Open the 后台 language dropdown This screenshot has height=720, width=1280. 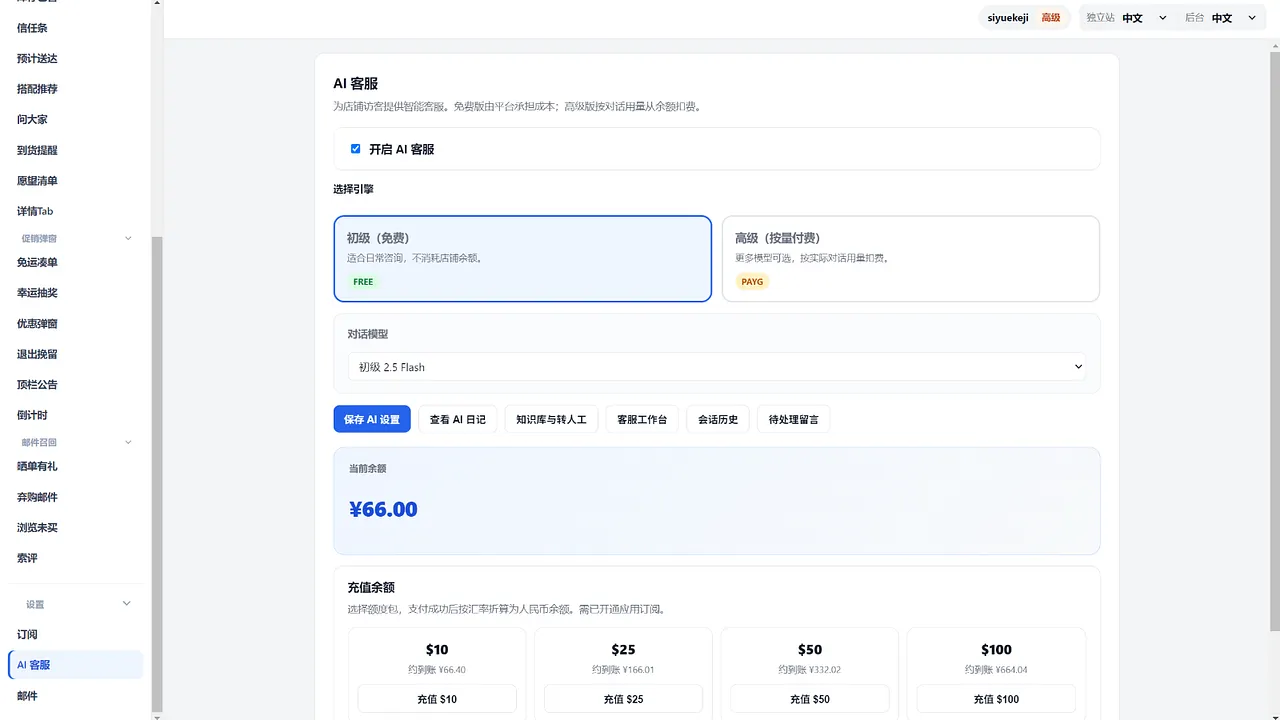click(x=1234, y=18)
